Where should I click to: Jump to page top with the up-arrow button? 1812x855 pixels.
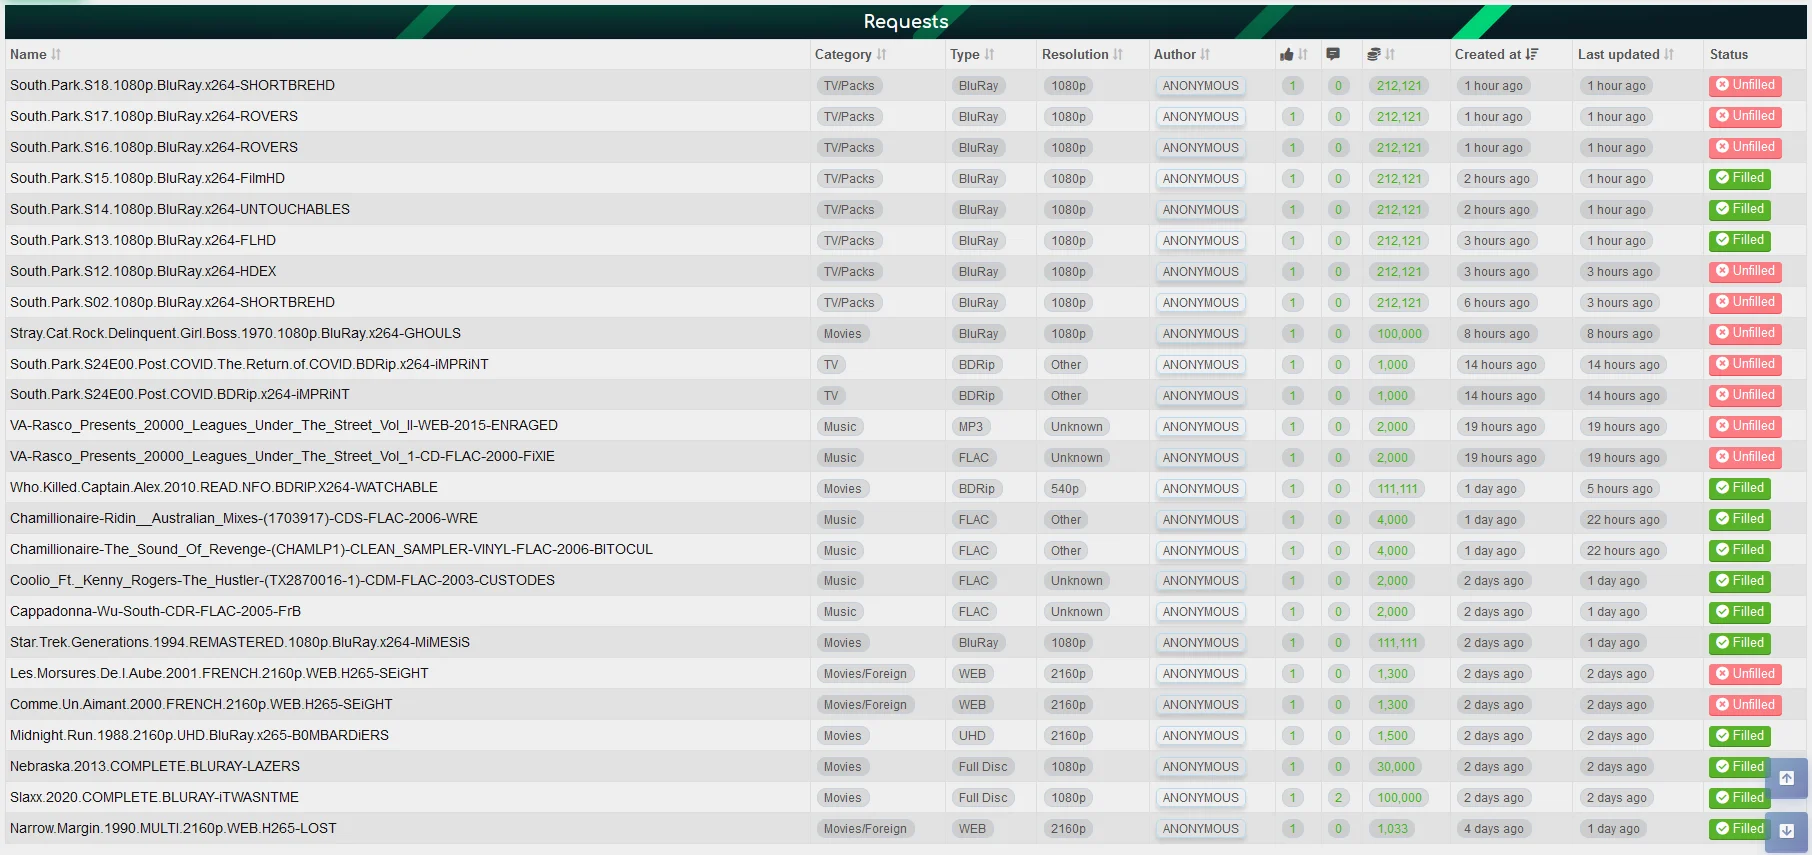click(x=1787, y=778)
